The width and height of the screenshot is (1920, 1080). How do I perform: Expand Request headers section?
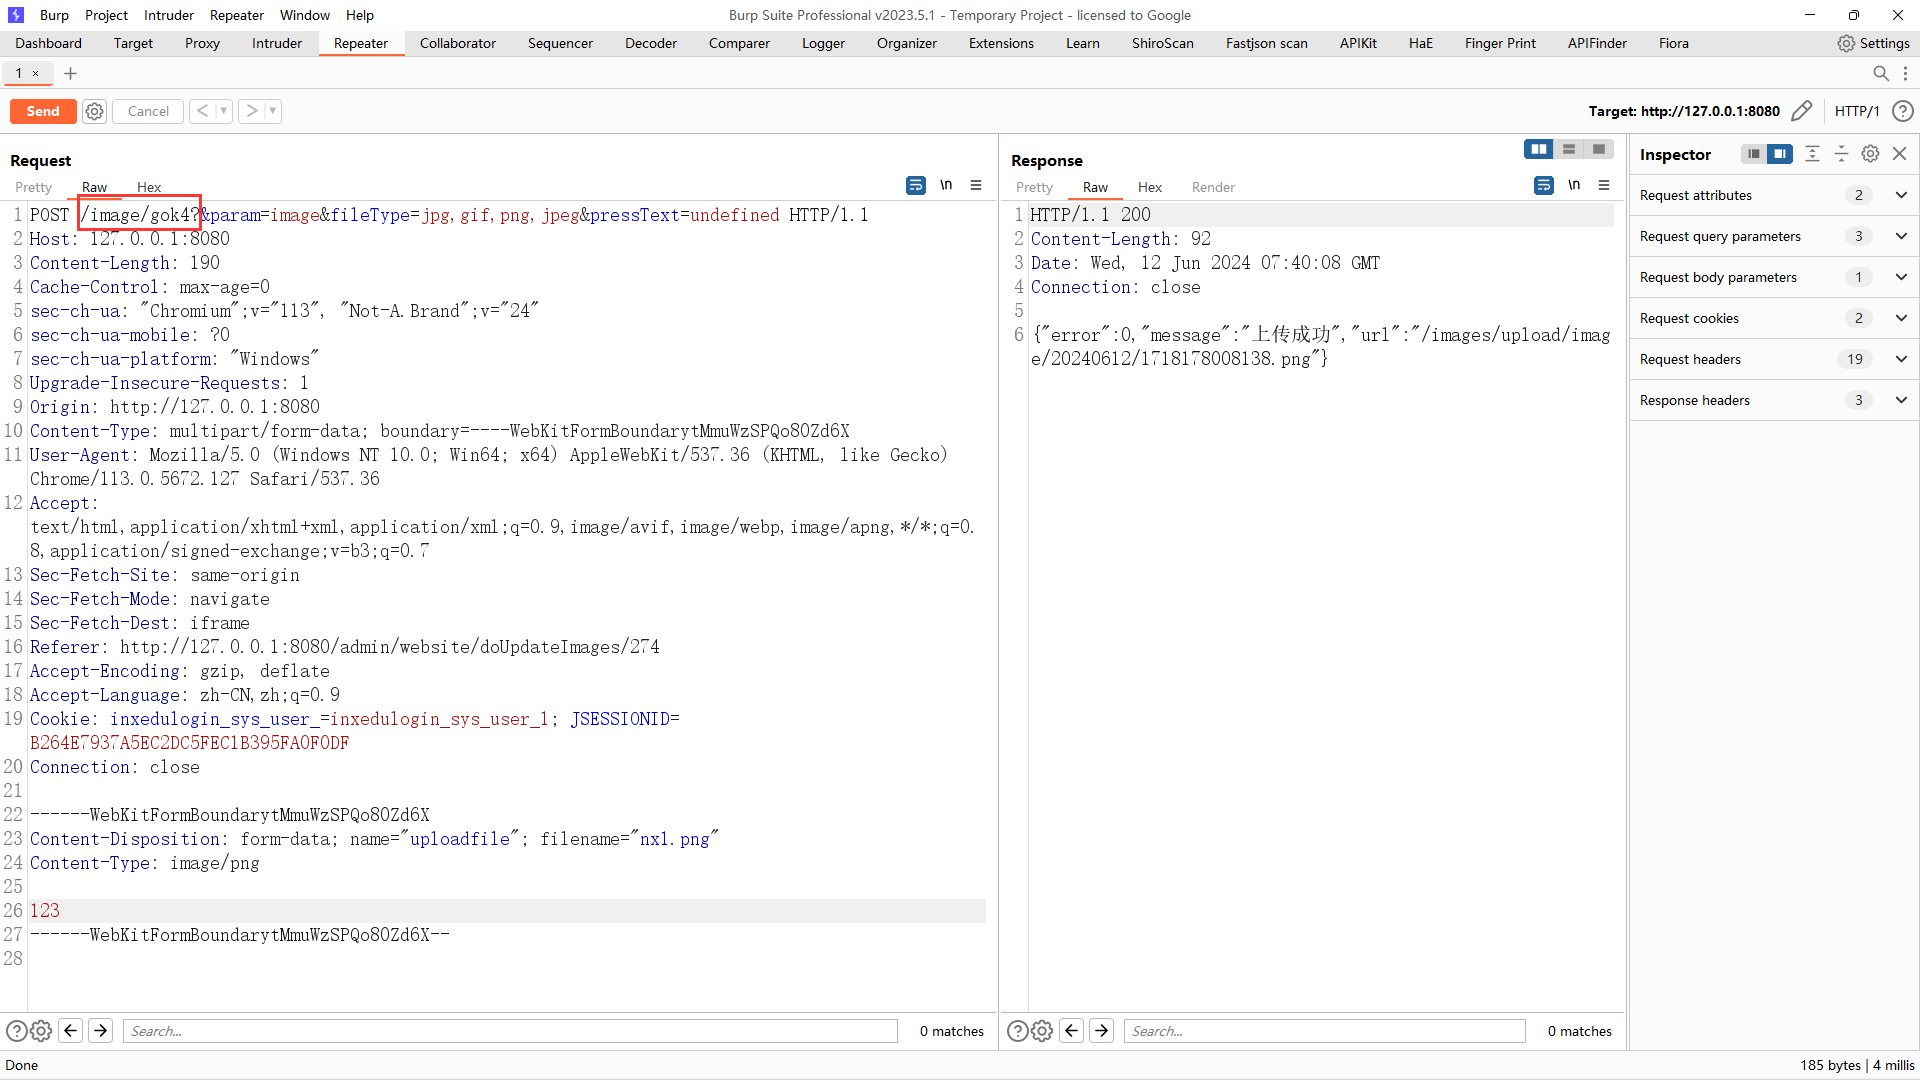pos(1901,359)
